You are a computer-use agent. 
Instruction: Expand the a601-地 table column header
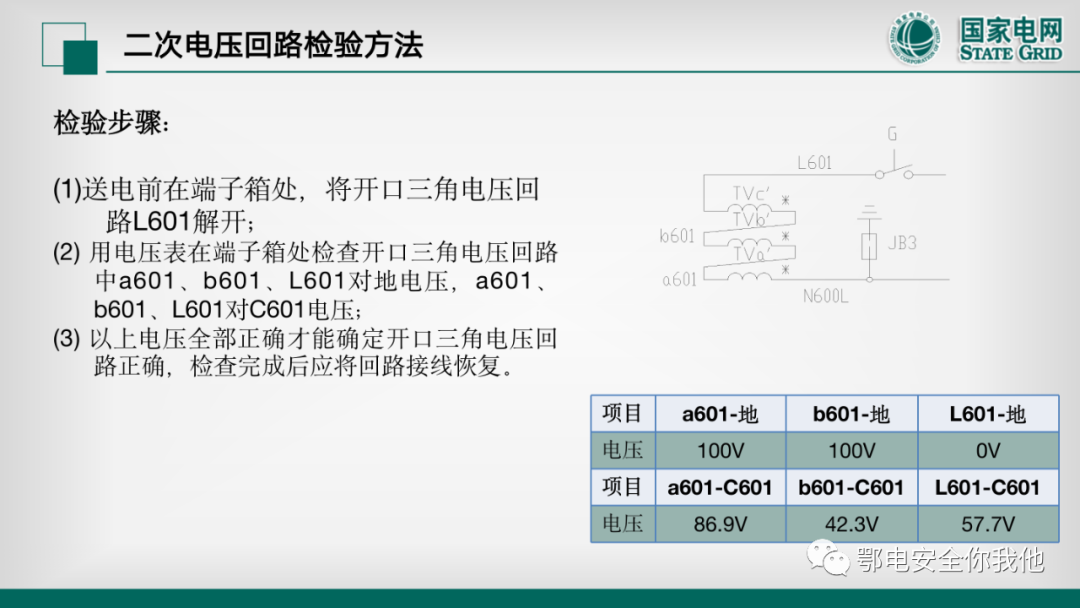(x=720, y=413)
